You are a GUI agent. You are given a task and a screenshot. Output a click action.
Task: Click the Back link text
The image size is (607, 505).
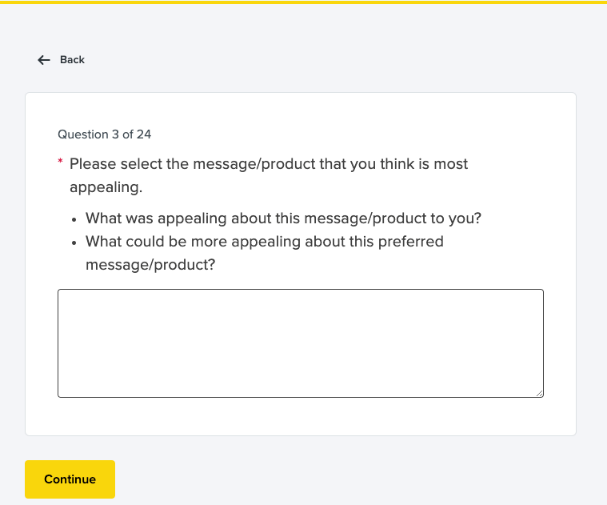click(x=72, y=60)
